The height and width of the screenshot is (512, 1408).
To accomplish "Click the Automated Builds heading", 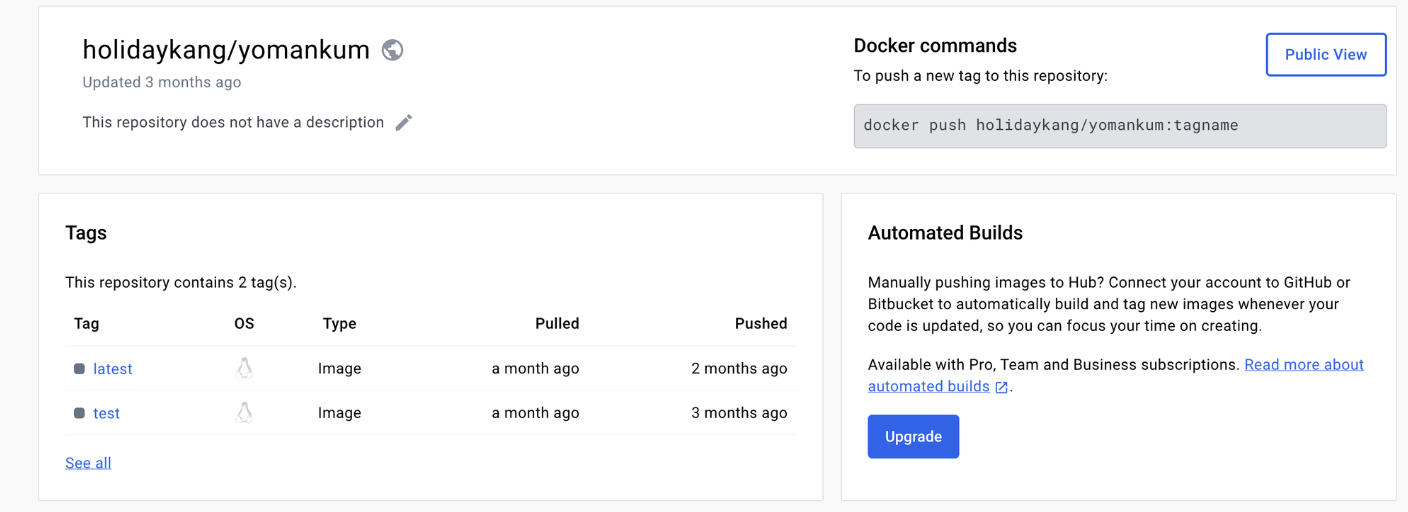I will click(x=945, y=233).
